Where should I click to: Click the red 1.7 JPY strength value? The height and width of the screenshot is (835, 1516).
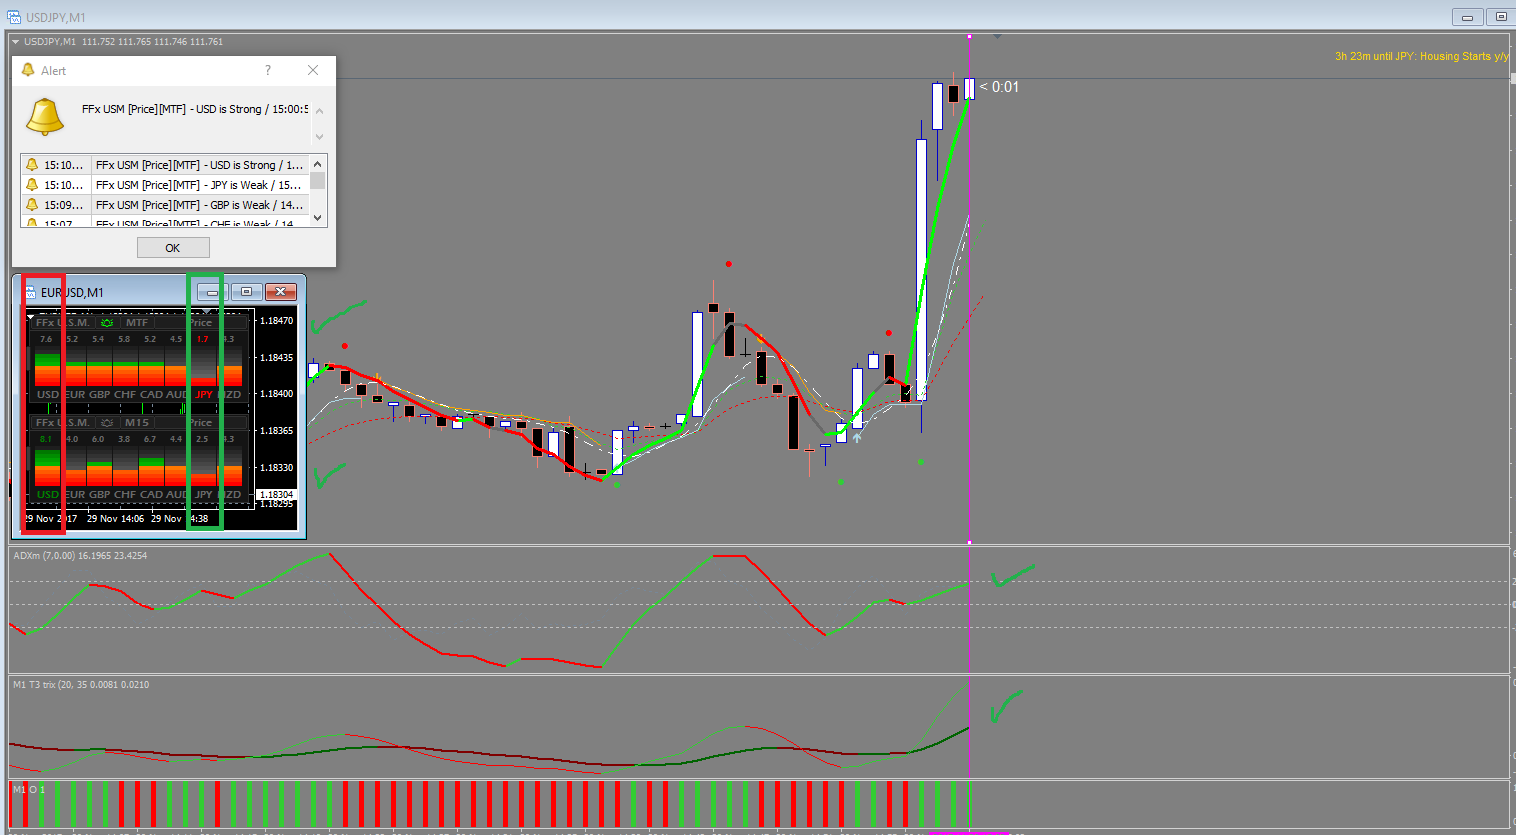coord(203,339)
